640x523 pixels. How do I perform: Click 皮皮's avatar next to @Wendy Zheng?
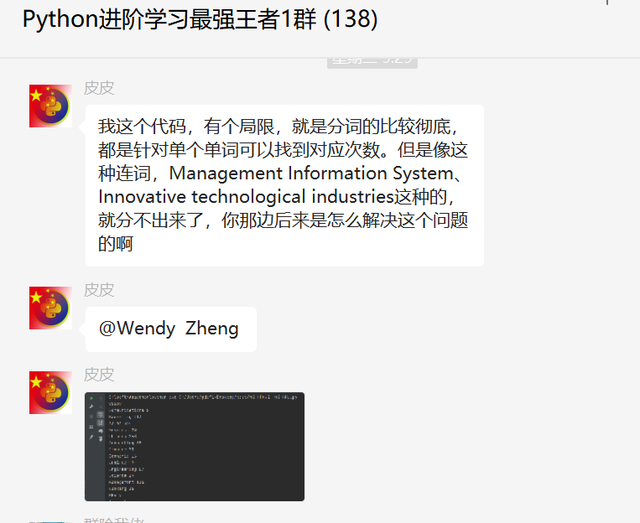click(x=51, y=308)
